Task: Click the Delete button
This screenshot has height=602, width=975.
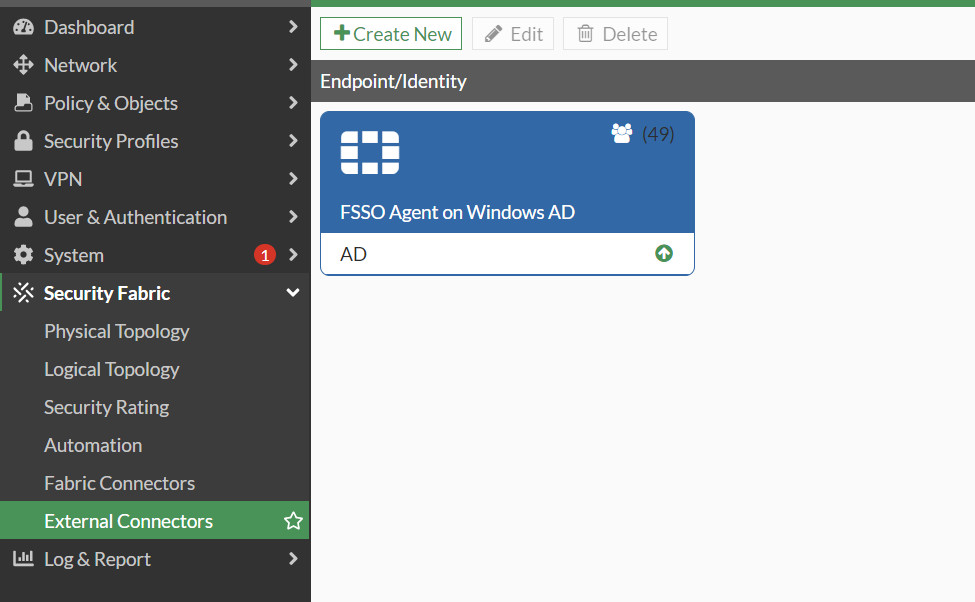Action: pos(616,34)
